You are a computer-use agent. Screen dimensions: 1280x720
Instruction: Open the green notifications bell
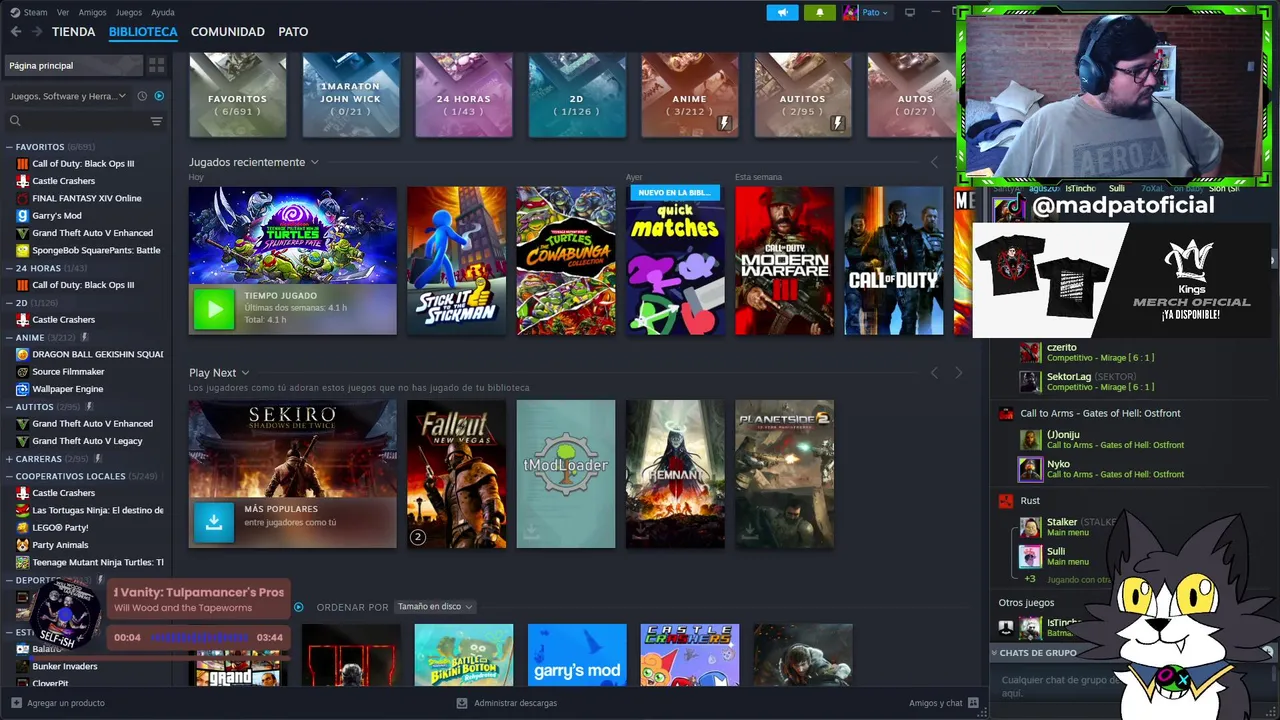819,12
